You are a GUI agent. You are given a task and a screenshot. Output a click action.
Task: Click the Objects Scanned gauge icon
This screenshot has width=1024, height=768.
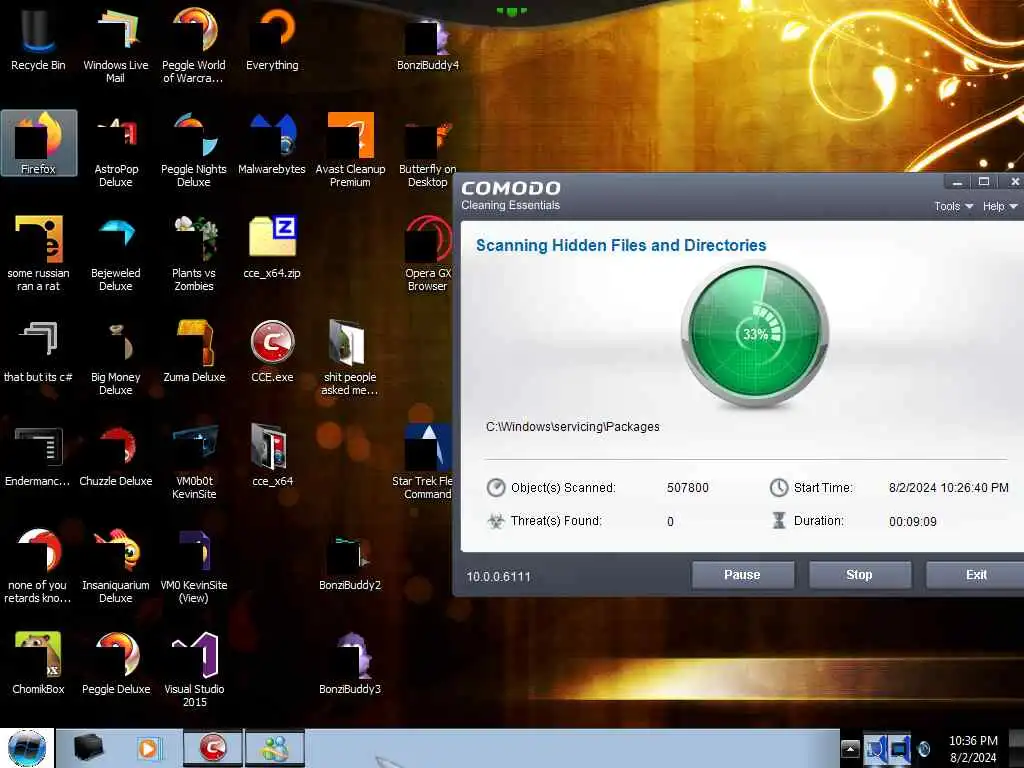[x=496, y=487]
